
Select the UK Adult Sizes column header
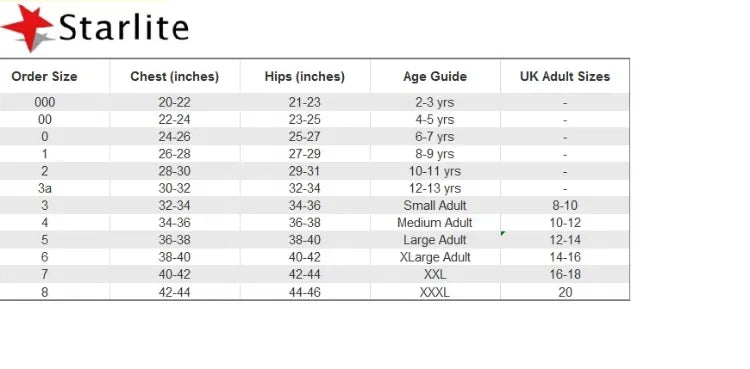(x=565, y=77)
